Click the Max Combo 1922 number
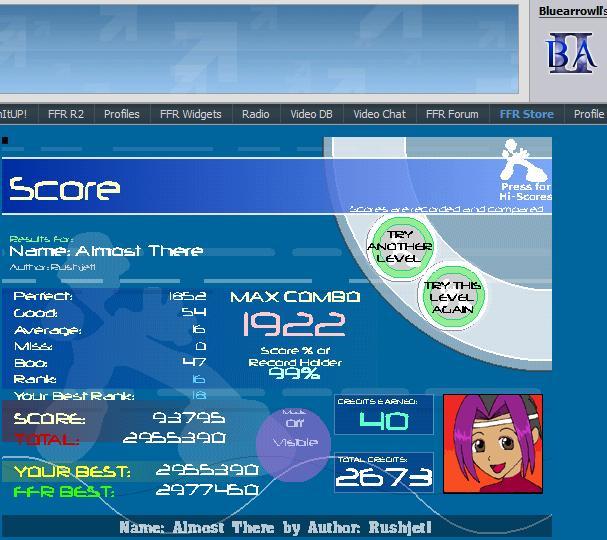607x540 pixels. click(294, 323)
